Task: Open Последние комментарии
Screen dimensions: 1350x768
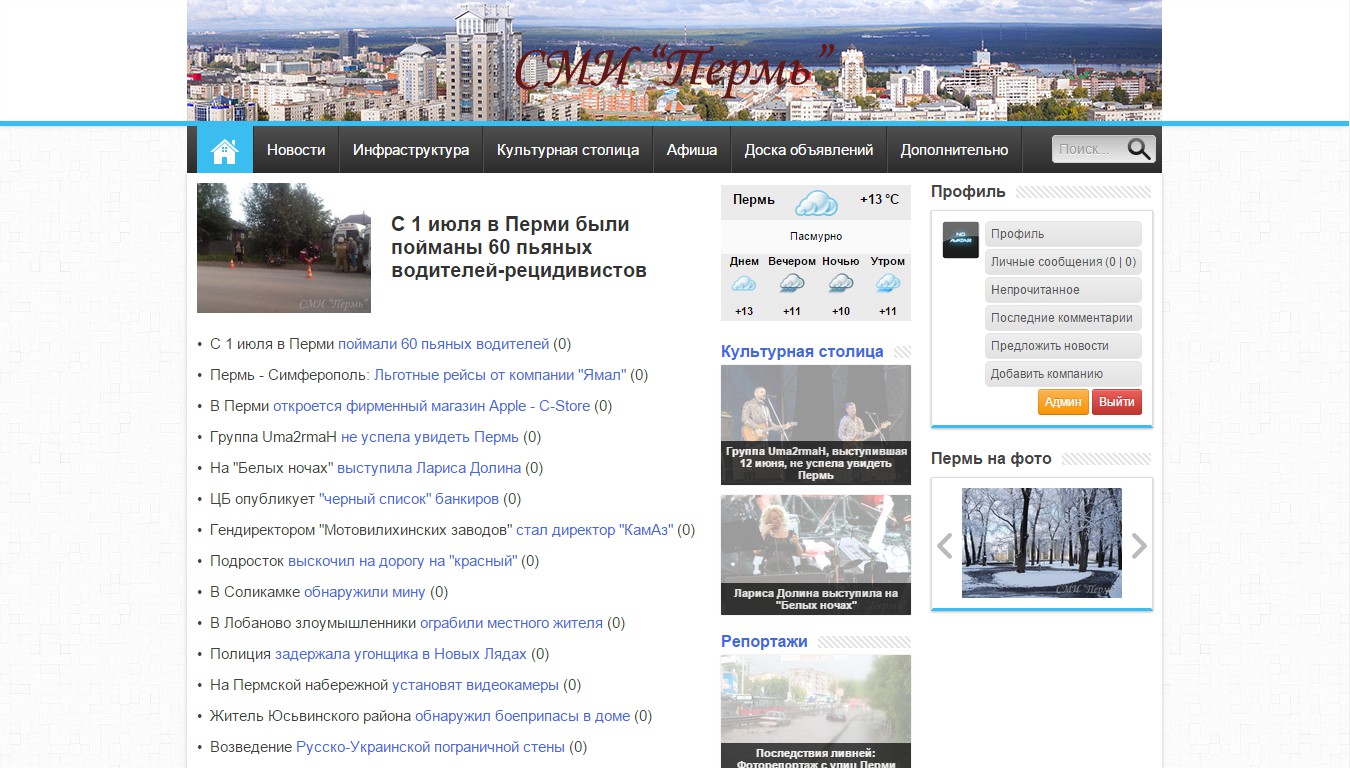Action: point(1063,318)
